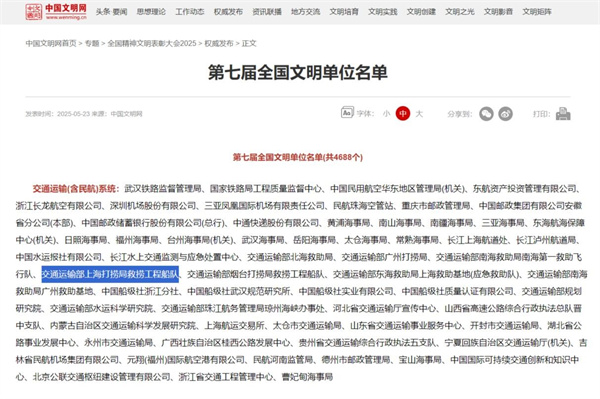Click the 中国文明网 site logo

tap(56, 12)
